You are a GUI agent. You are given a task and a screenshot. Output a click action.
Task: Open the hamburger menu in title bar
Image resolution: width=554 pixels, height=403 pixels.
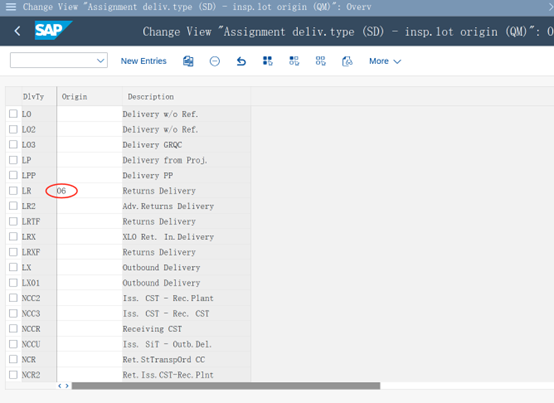coord(11,7)
